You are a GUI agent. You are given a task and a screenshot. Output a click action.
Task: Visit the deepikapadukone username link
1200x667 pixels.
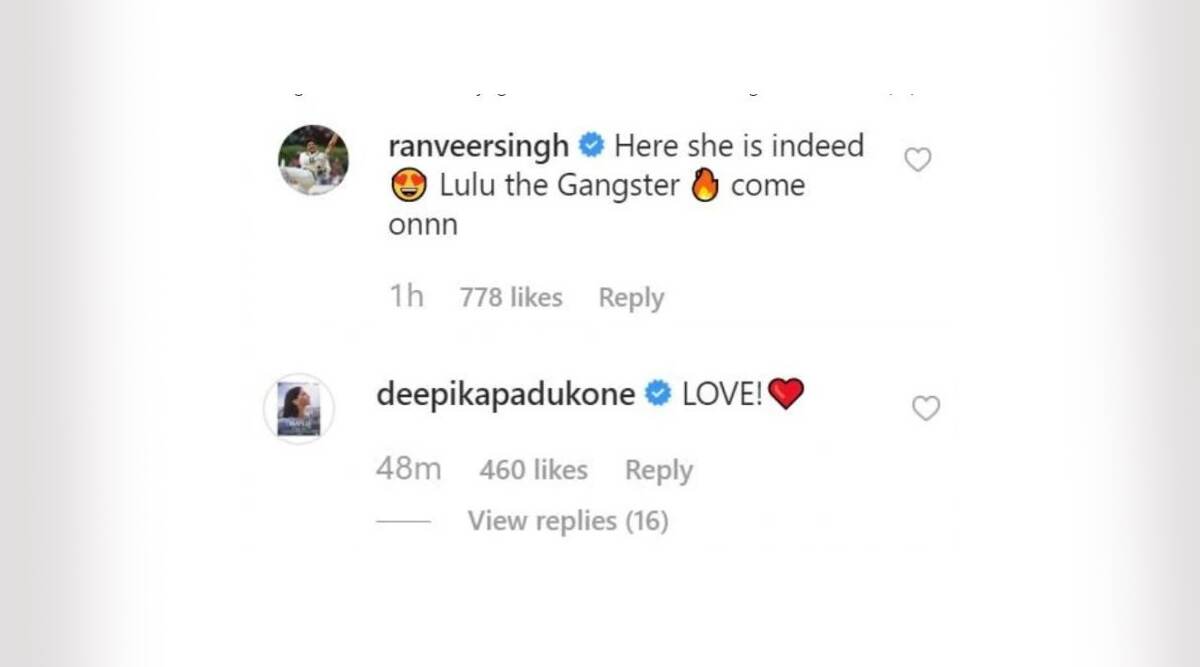point(506,394)
